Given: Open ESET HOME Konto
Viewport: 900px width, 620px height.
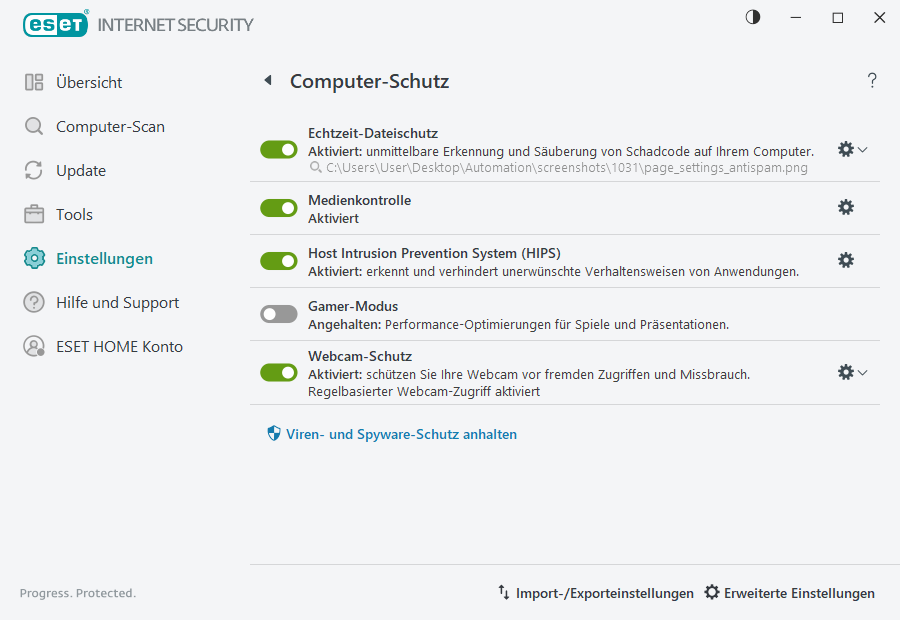Looking at the screenshot, I should [34, 346].
